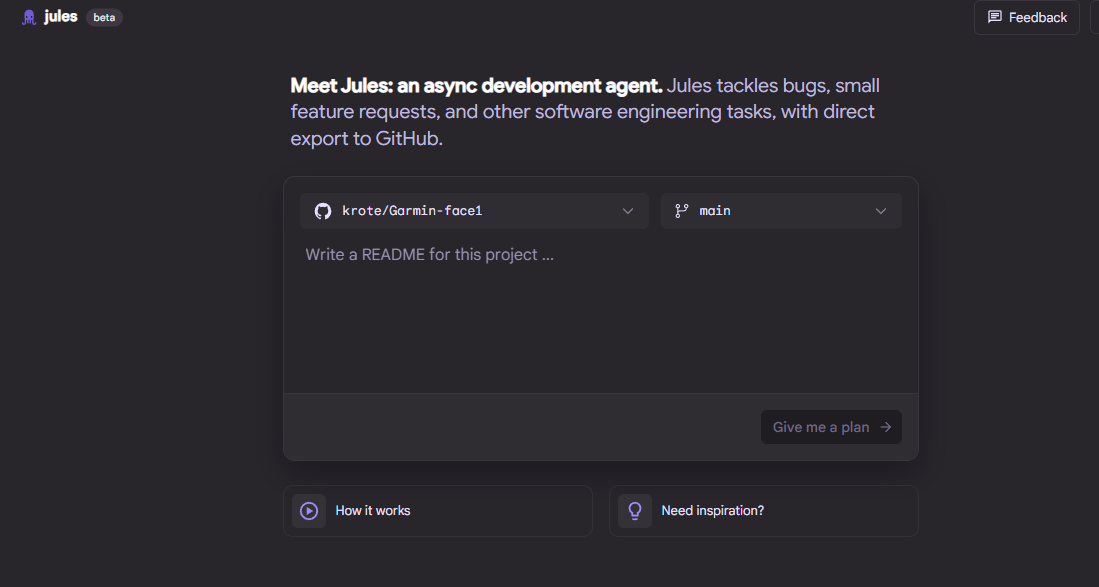This screenshot has width=1099, height=587.
Task: Expand branch selector chevron arrow
Action: 881,211
